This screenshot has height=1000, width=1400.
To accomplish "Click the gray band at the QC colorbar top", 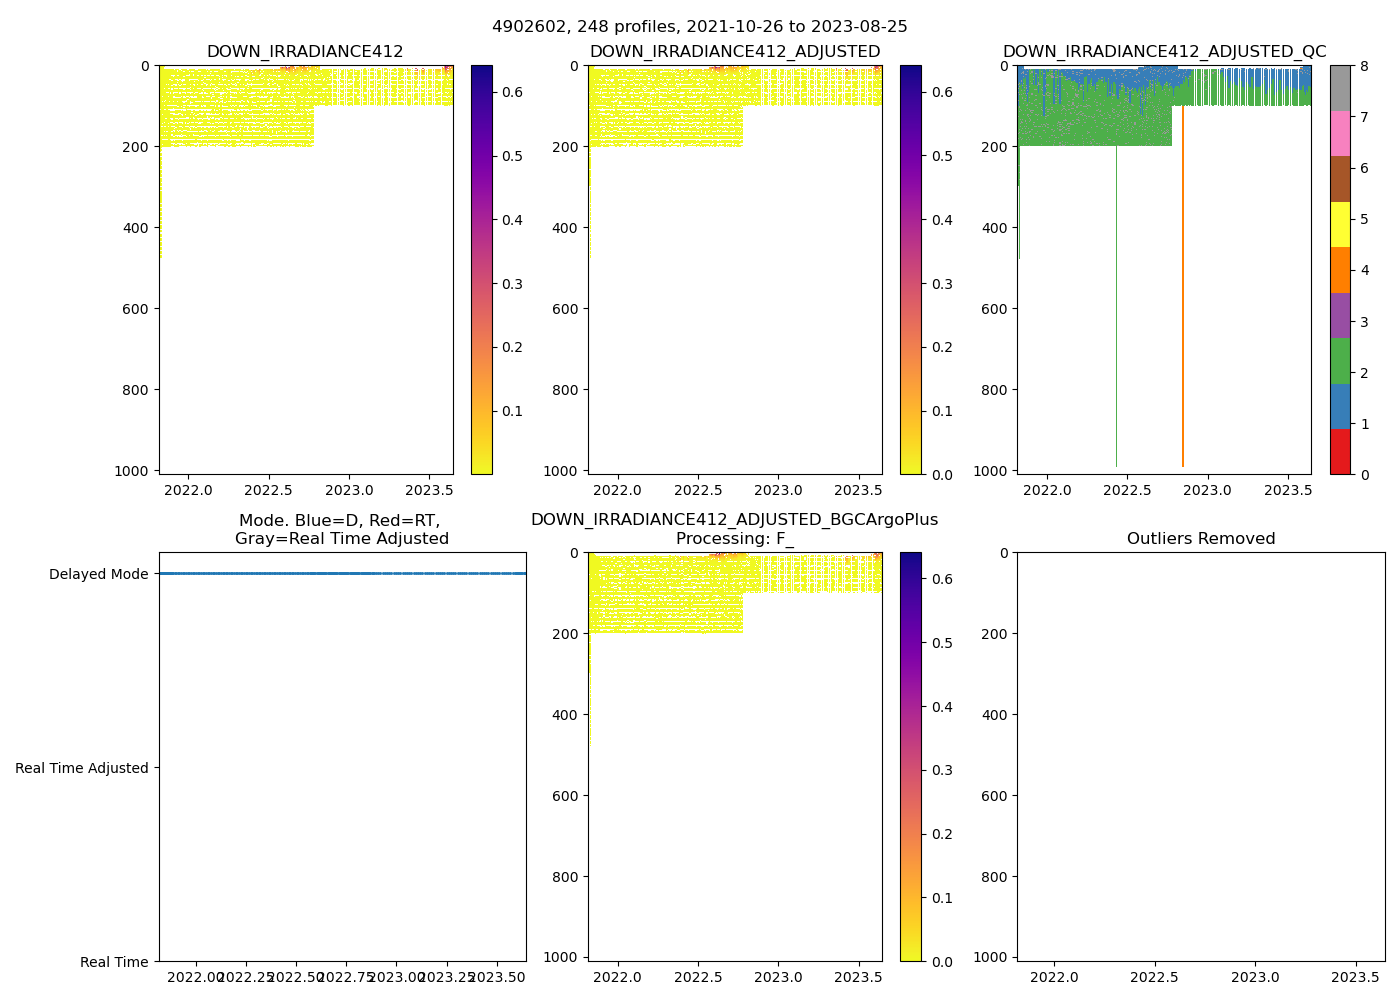I will (x=1340, y=88).
